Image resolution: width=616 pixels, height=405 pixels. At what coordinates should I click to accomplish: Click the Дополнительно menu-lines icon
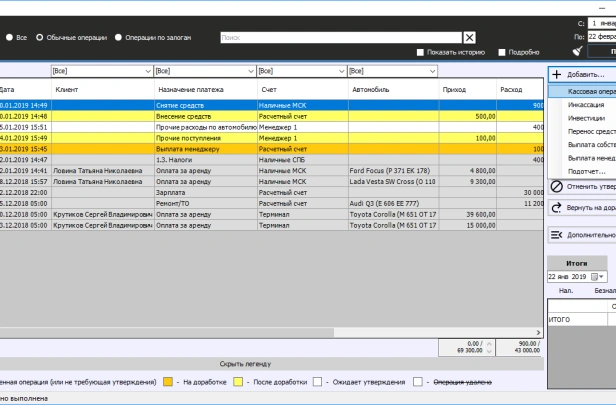[x=557, y=234]
